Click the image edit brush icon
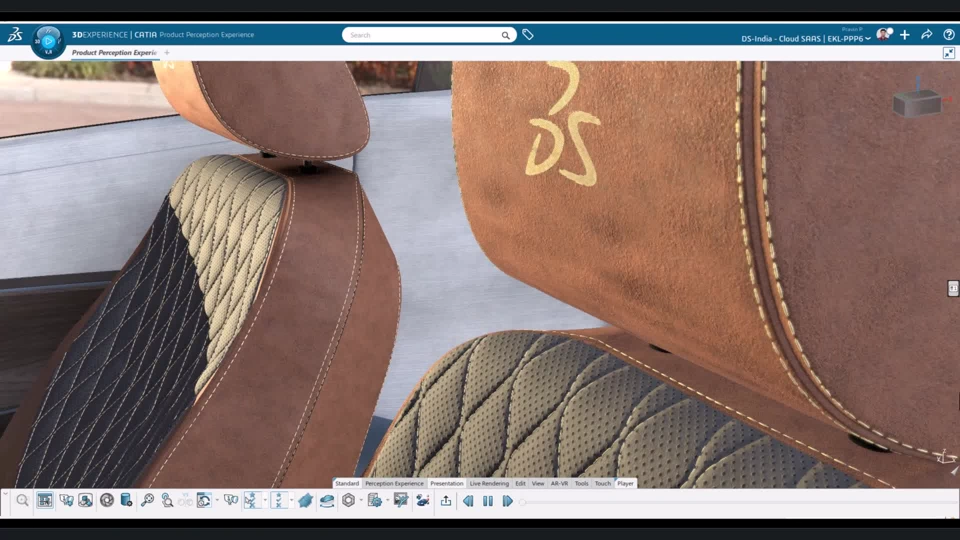960x540 pixels. pyautogui.click(x=401, y=501)
